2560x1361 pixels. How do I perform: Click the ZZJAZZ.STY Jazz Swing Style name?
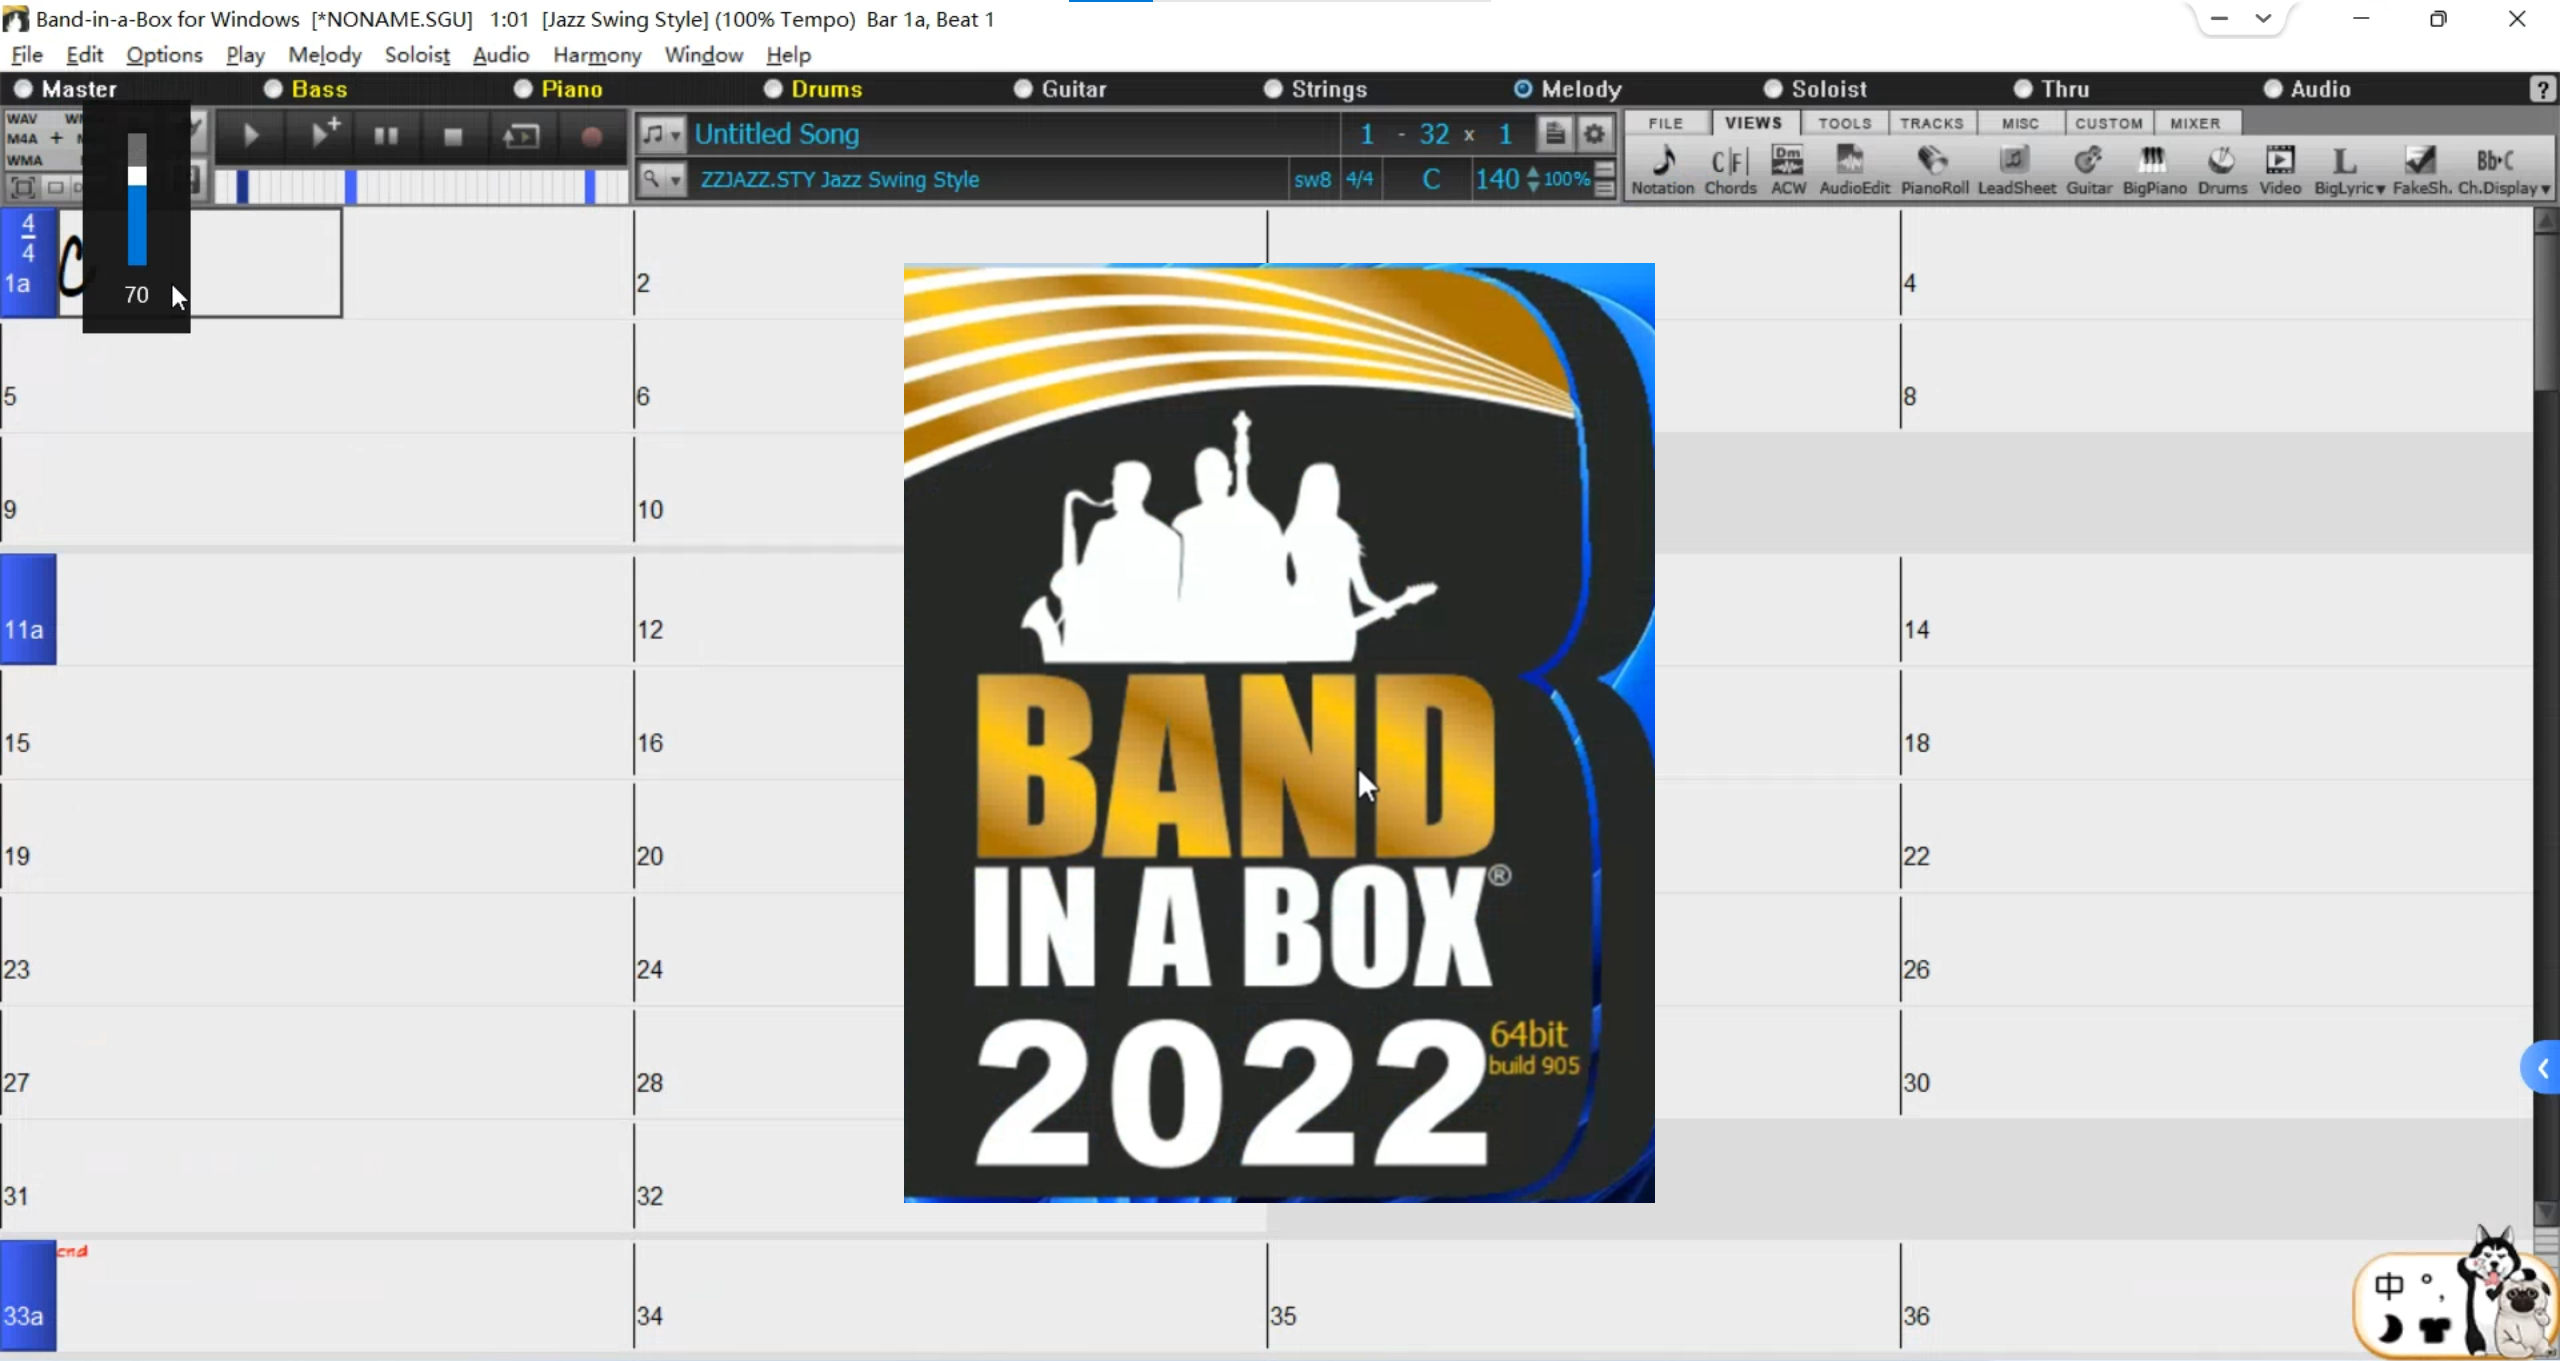point(839,180)
